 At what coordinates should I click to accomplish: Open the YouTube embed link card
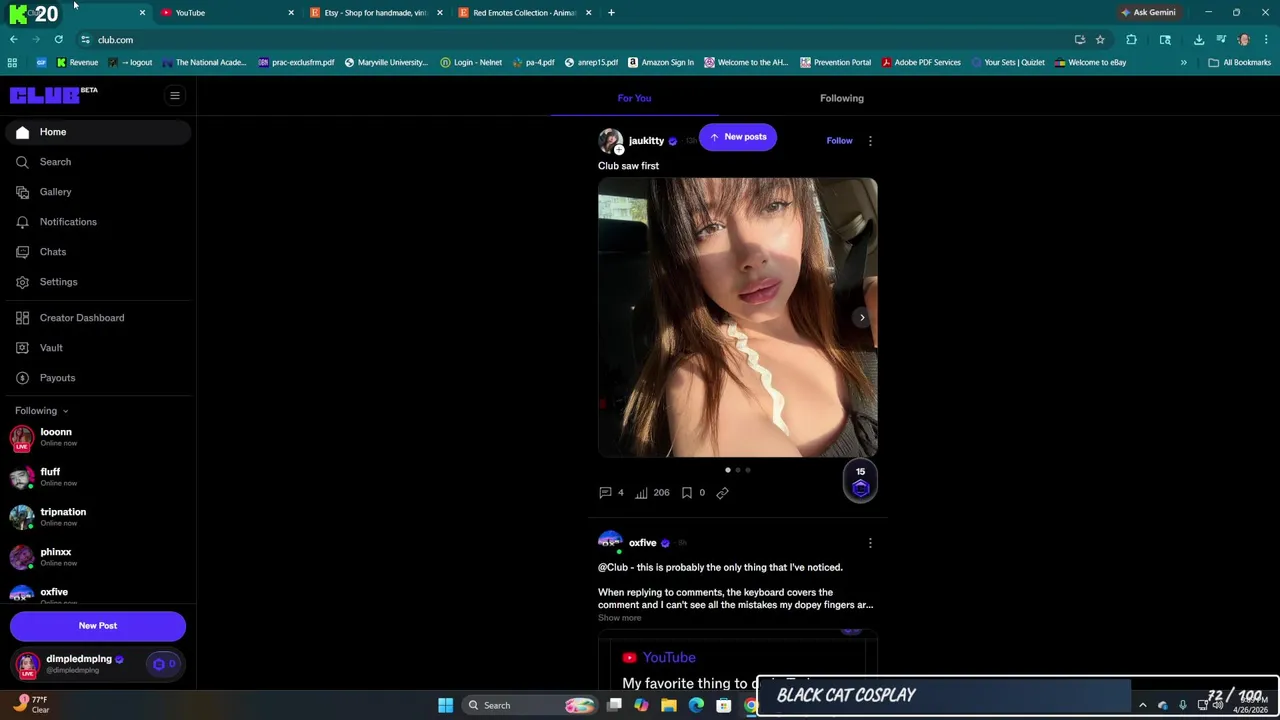738,662
